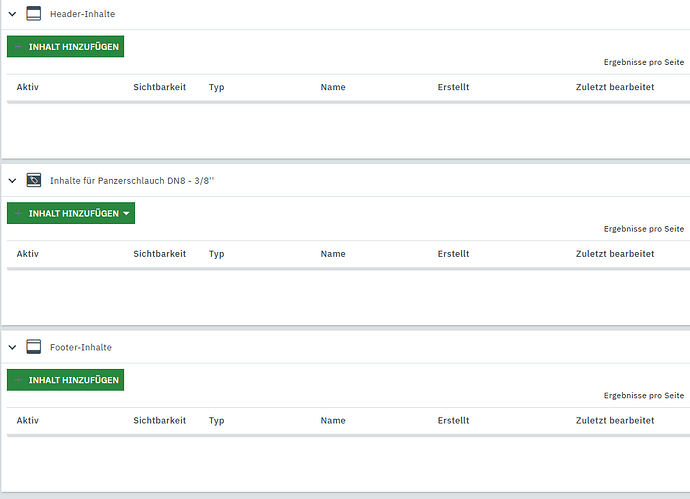The height and width of the screenshot is (499, 690).
Task: Open dropdown arrow on Panzerschlauch Inhalt hinzufügen
Action: click(127, 213)
